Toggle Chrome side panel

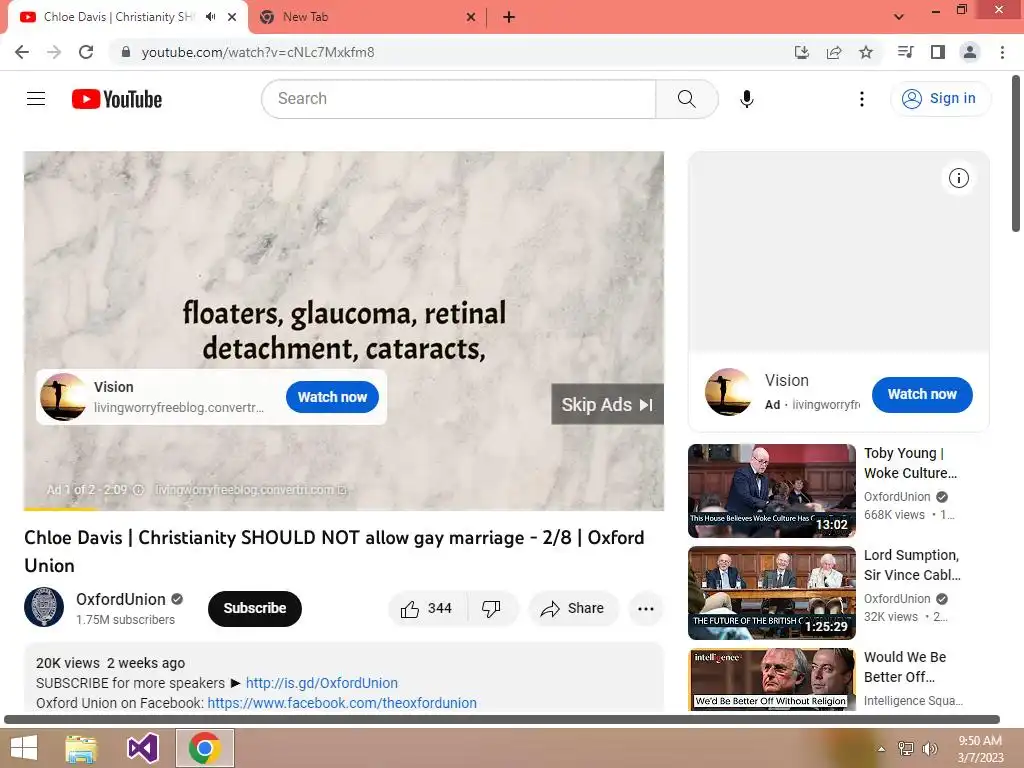tap(938, 52)
